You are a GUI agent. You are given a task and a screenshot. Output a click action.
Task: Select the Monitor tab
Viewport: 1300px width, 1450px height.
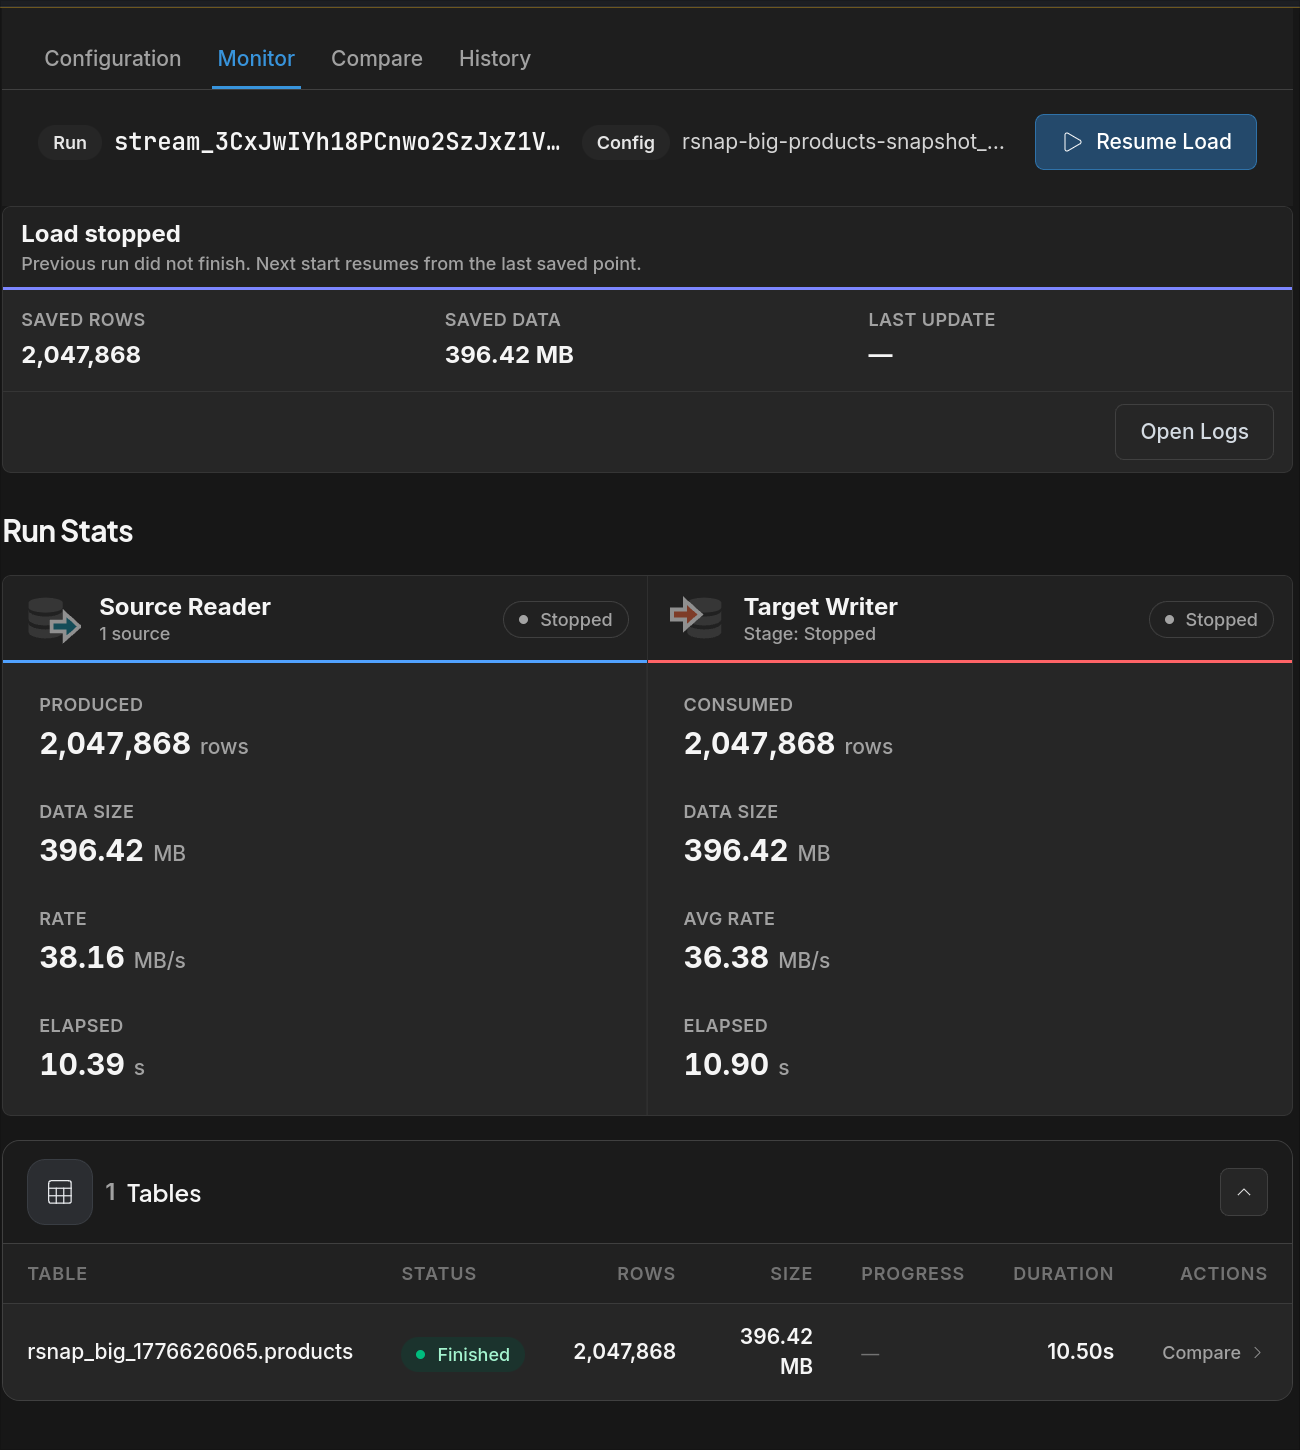point(256,58)
